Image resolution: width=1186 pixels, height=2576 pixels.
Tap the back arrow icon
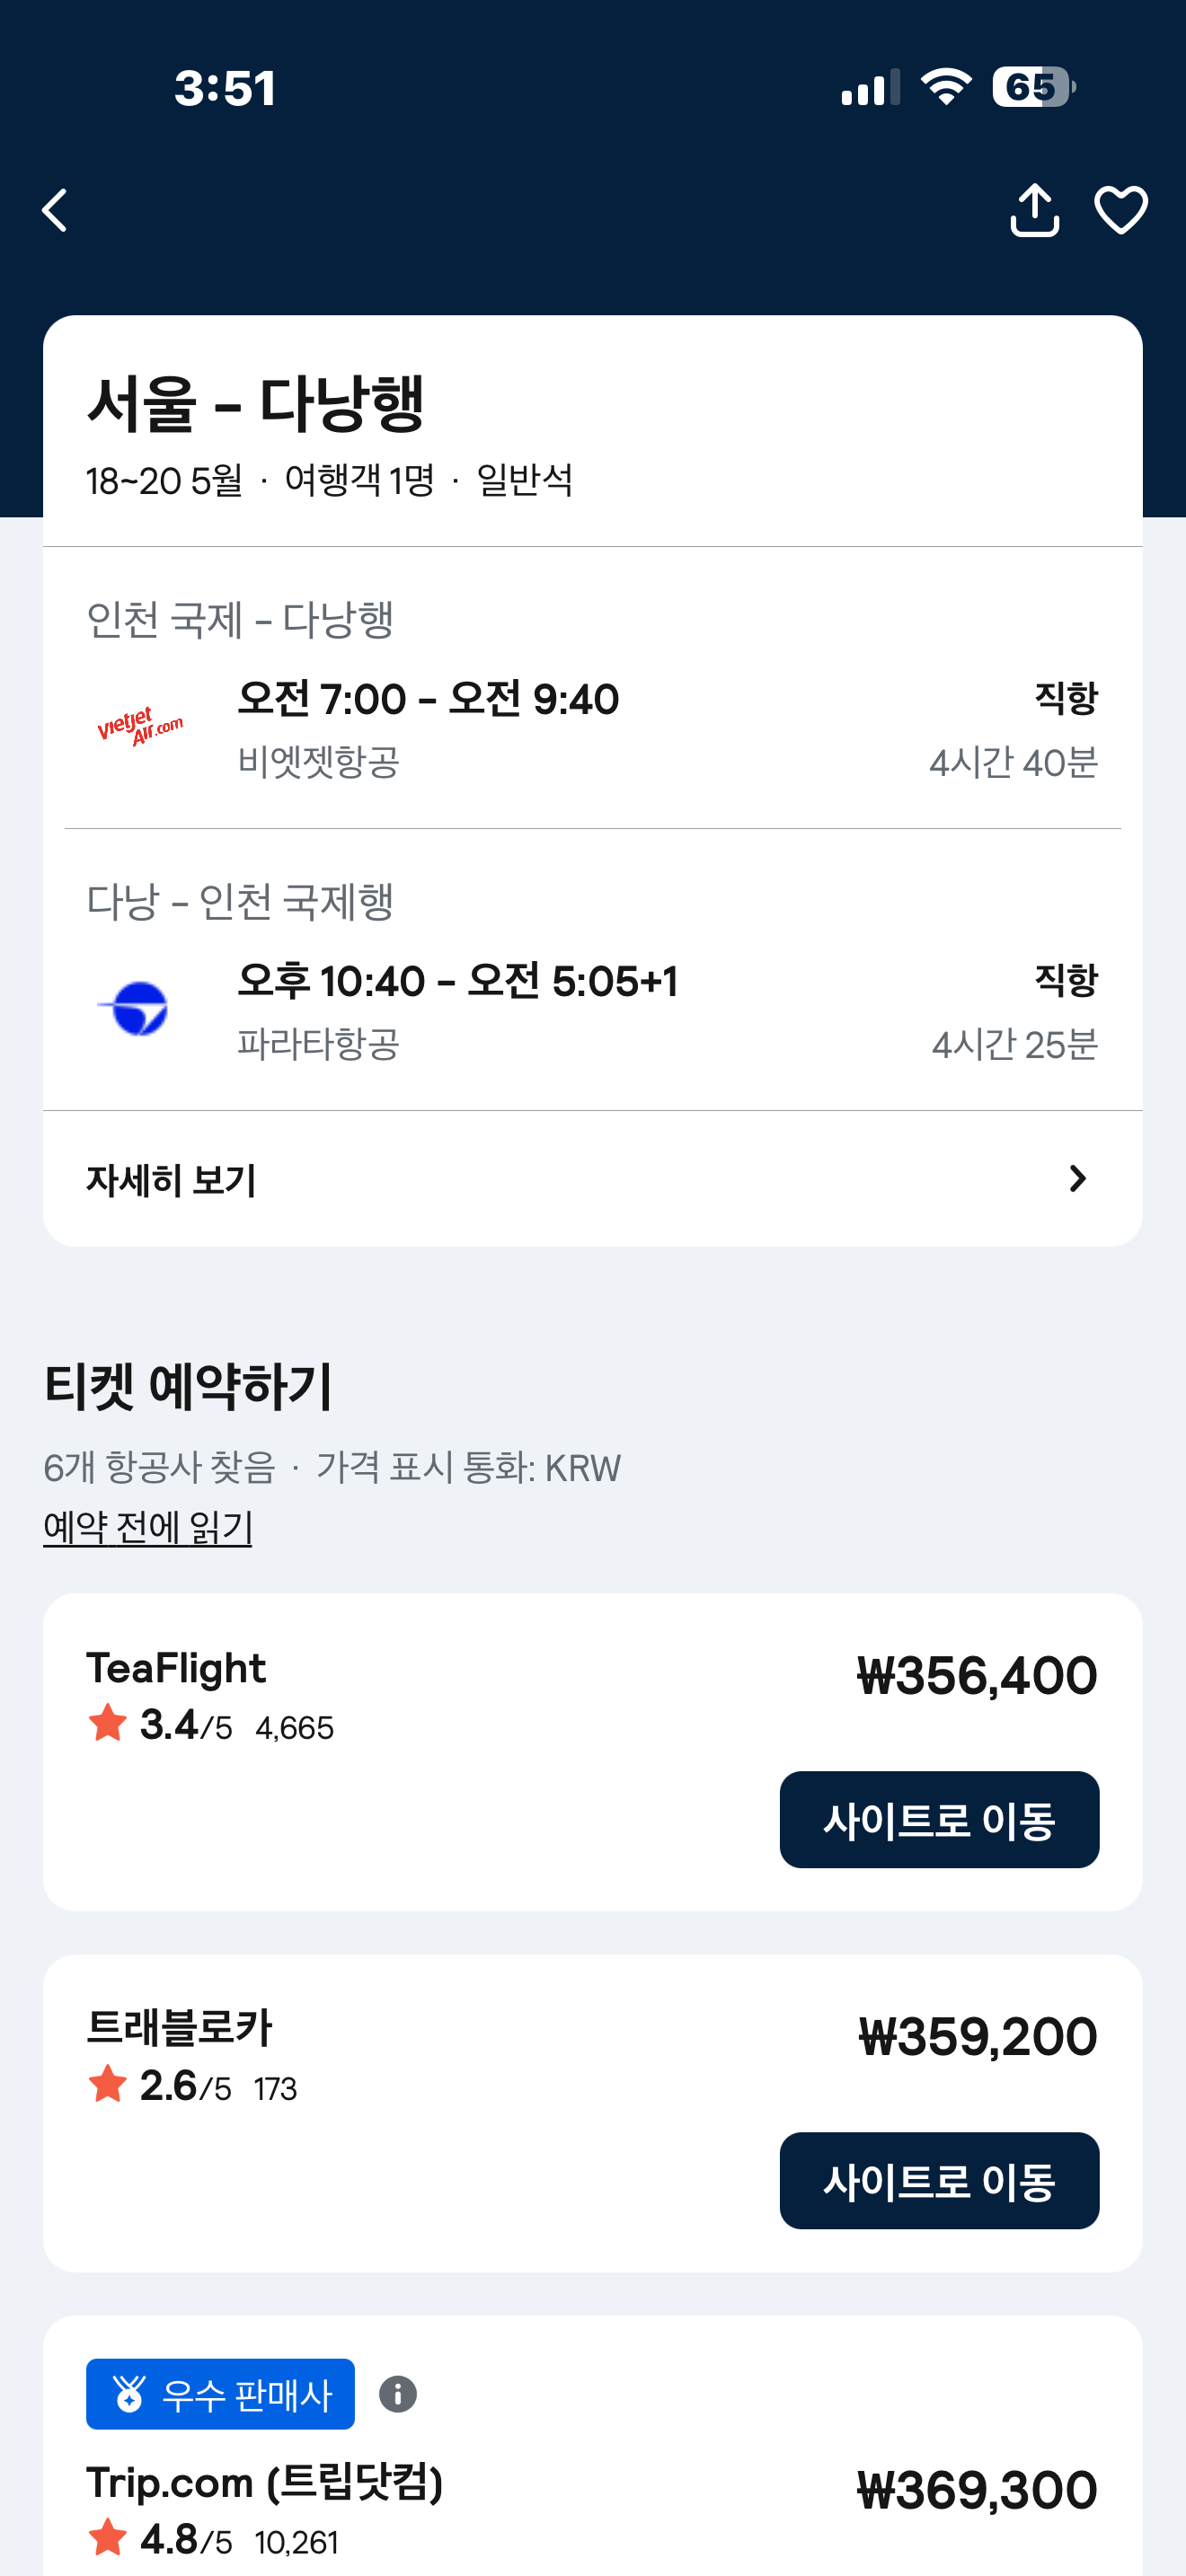[x=56, y=211]
